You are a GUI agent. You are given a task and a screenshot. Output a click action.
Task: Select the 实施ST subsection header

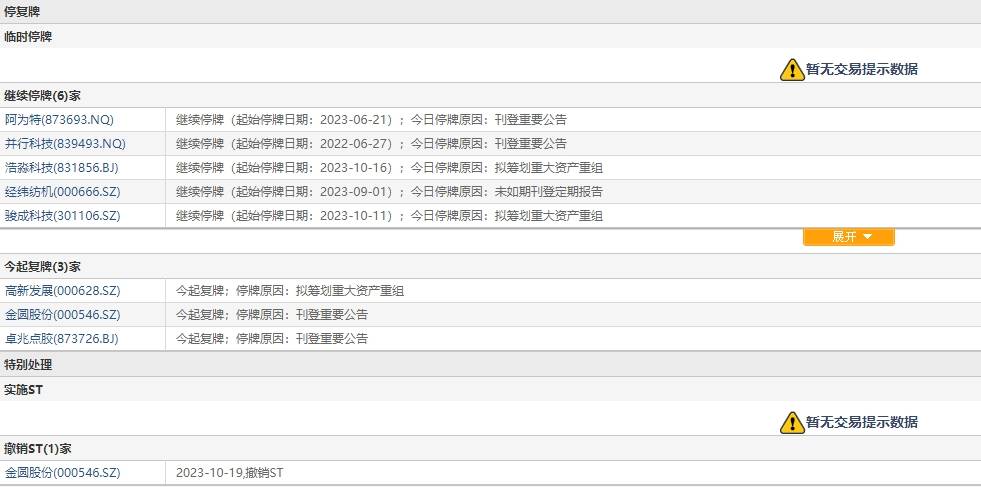pos(24,389)
